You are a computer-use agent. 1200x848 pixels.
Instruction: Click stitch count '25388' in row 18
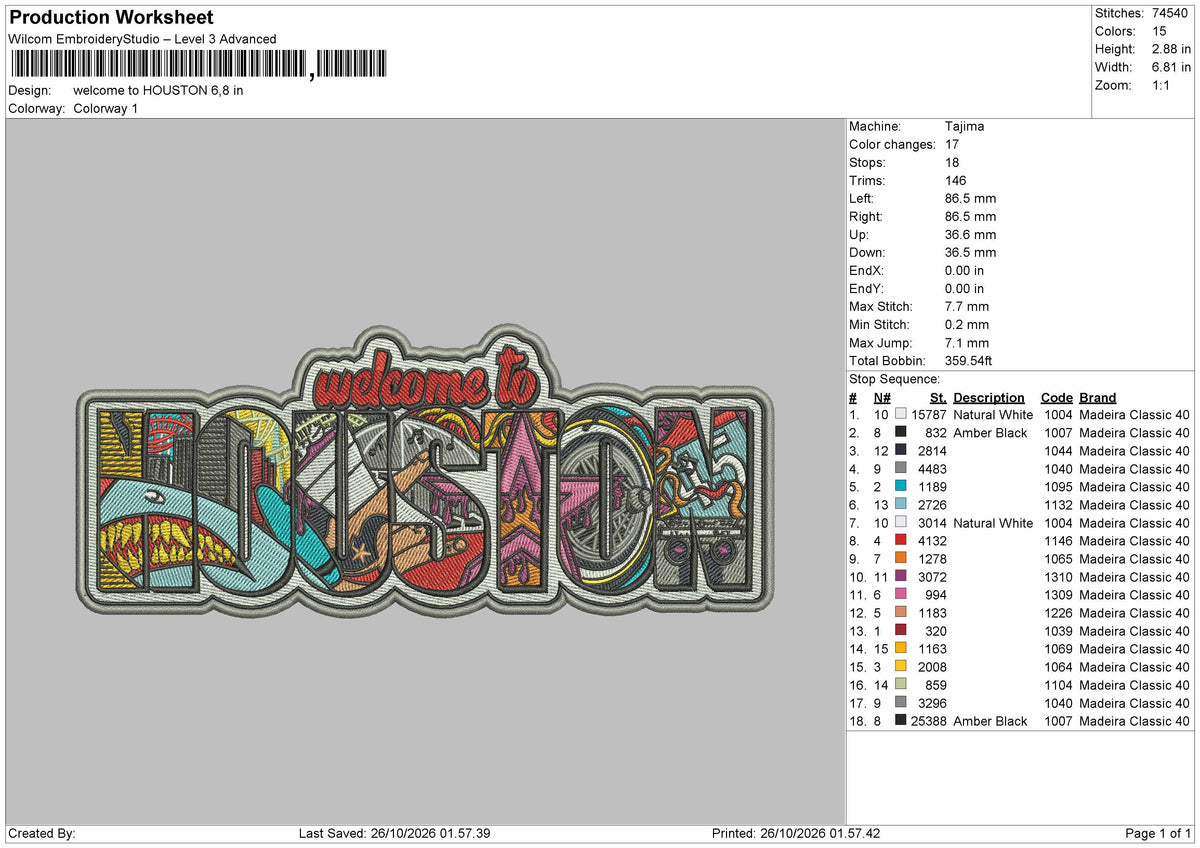coord(929,720)
